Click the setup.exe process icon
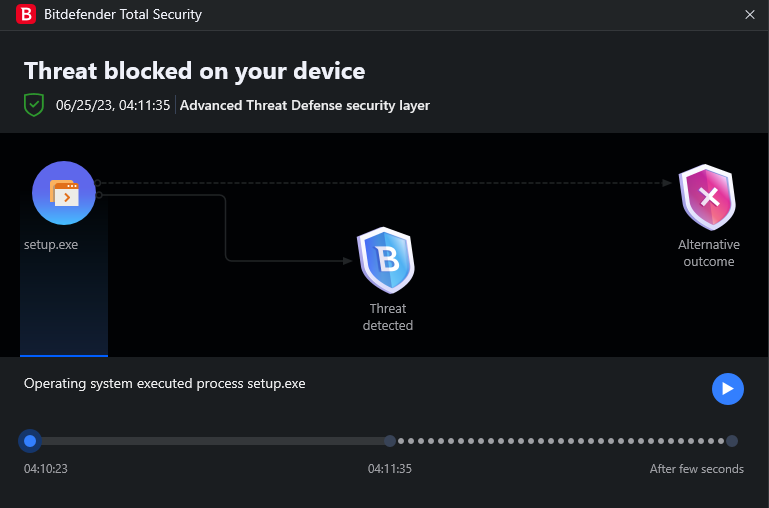Viewport: 769px width, 508px height. pyautogui.click(x=64, y=194)
